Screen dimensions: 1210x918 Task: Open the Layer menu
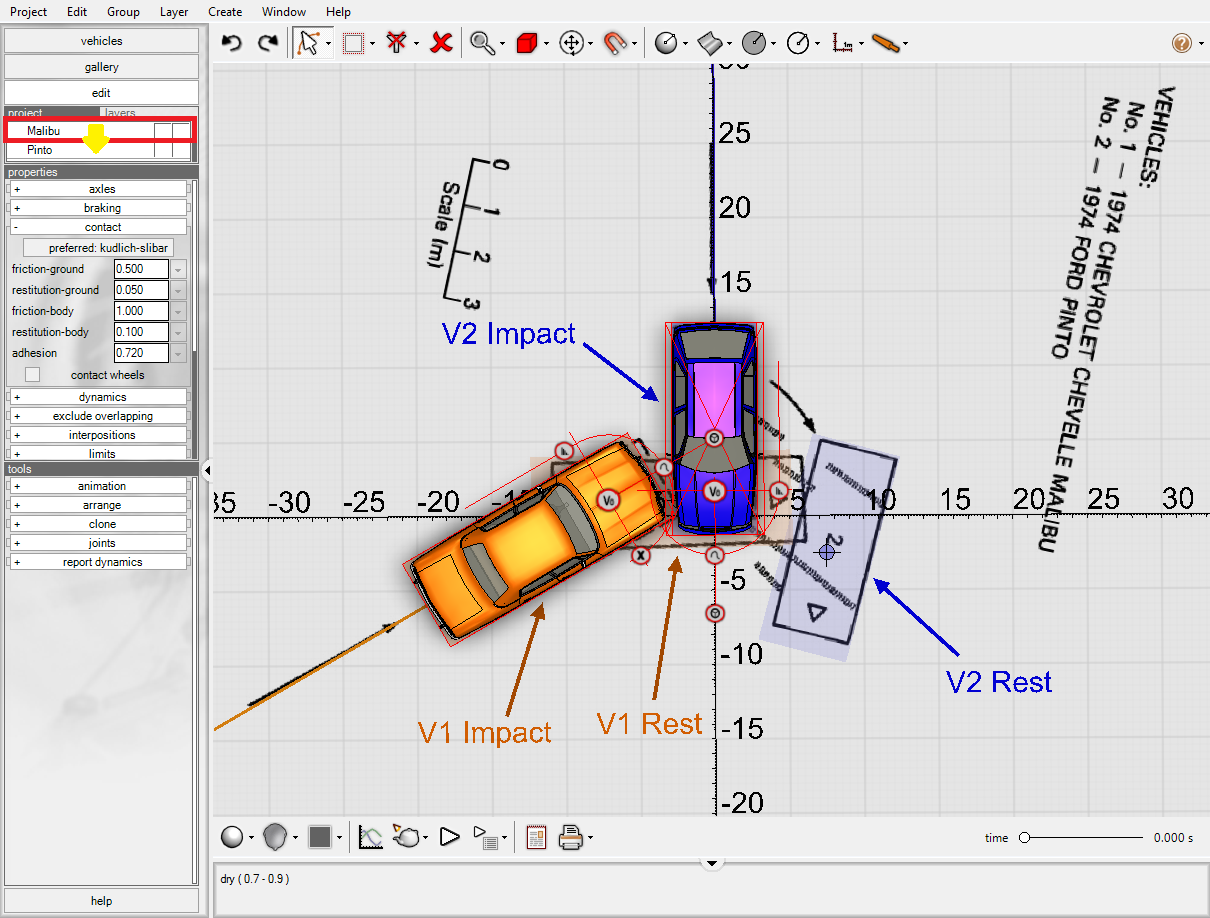click(x=174, y=12)
